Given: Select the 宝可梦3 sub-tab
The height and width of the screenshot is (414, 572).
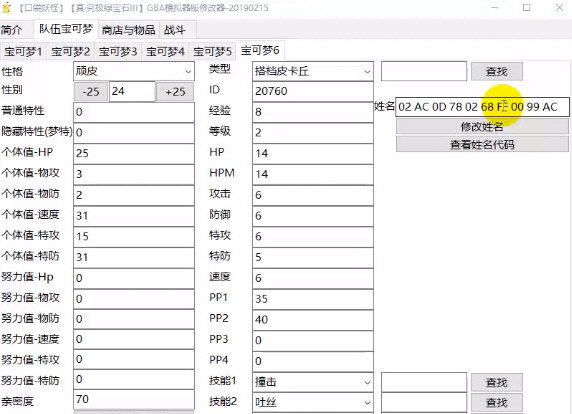Looking at the screenshot, I should click(x=118, y=51).
